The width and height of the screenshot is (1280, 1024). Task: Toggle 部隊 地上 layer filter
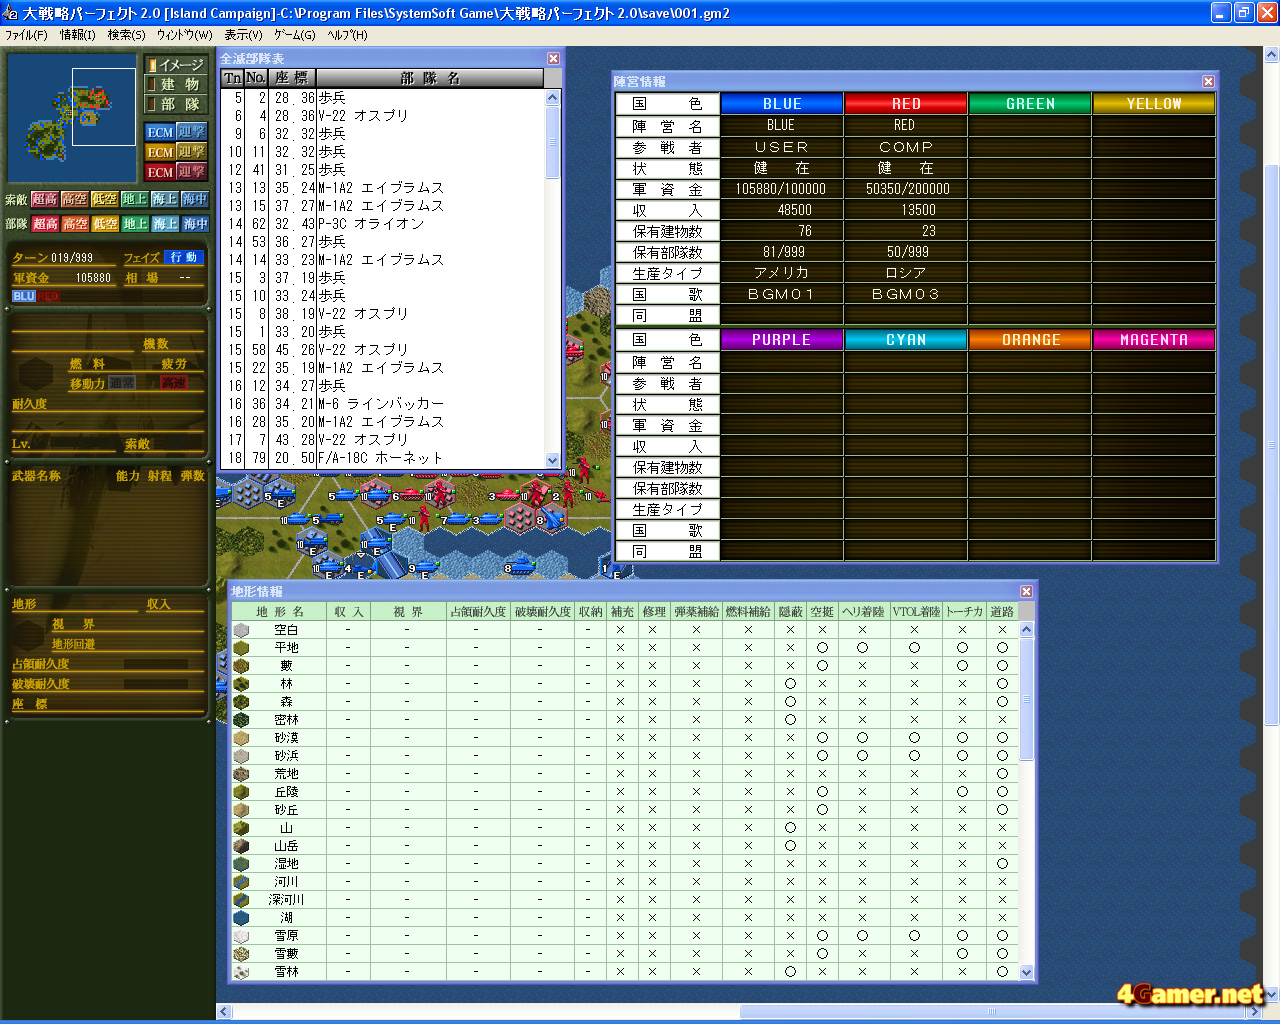pyautogui.click(x=135, y=224)
